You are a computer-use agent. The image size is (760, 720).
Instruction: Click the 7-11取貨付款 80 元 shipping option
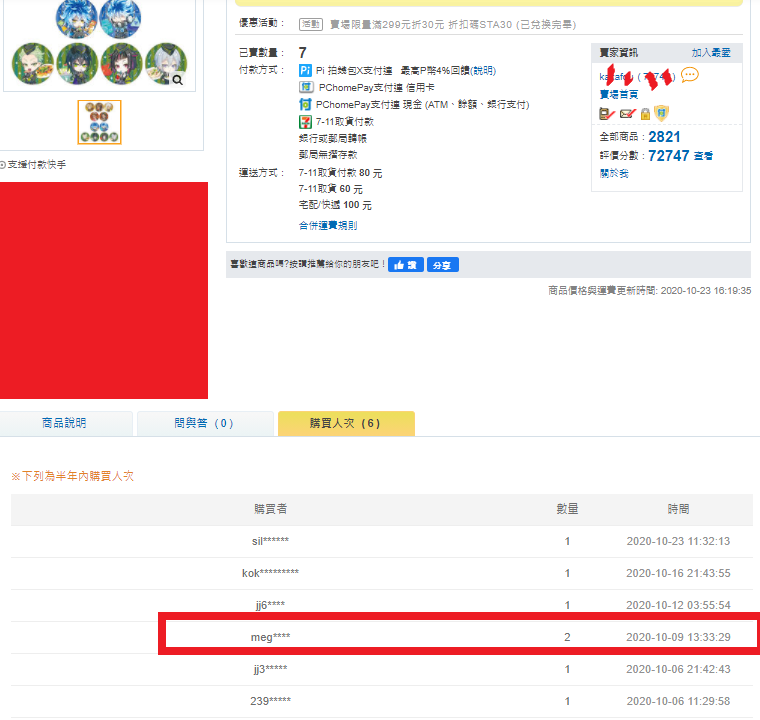[340, 173]
